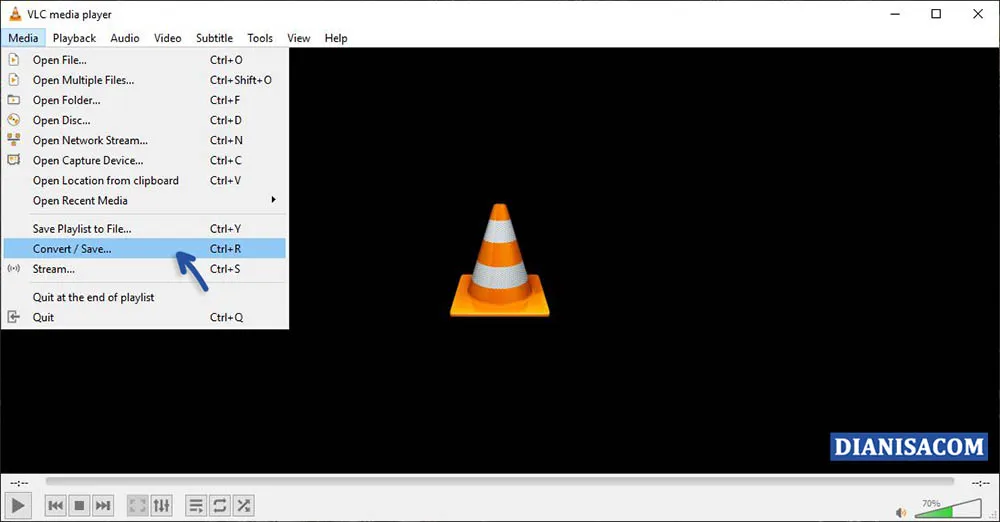Choose Open File... menu entry
The height and width of the screenshot is (522, 1000).
pos(145,60)
